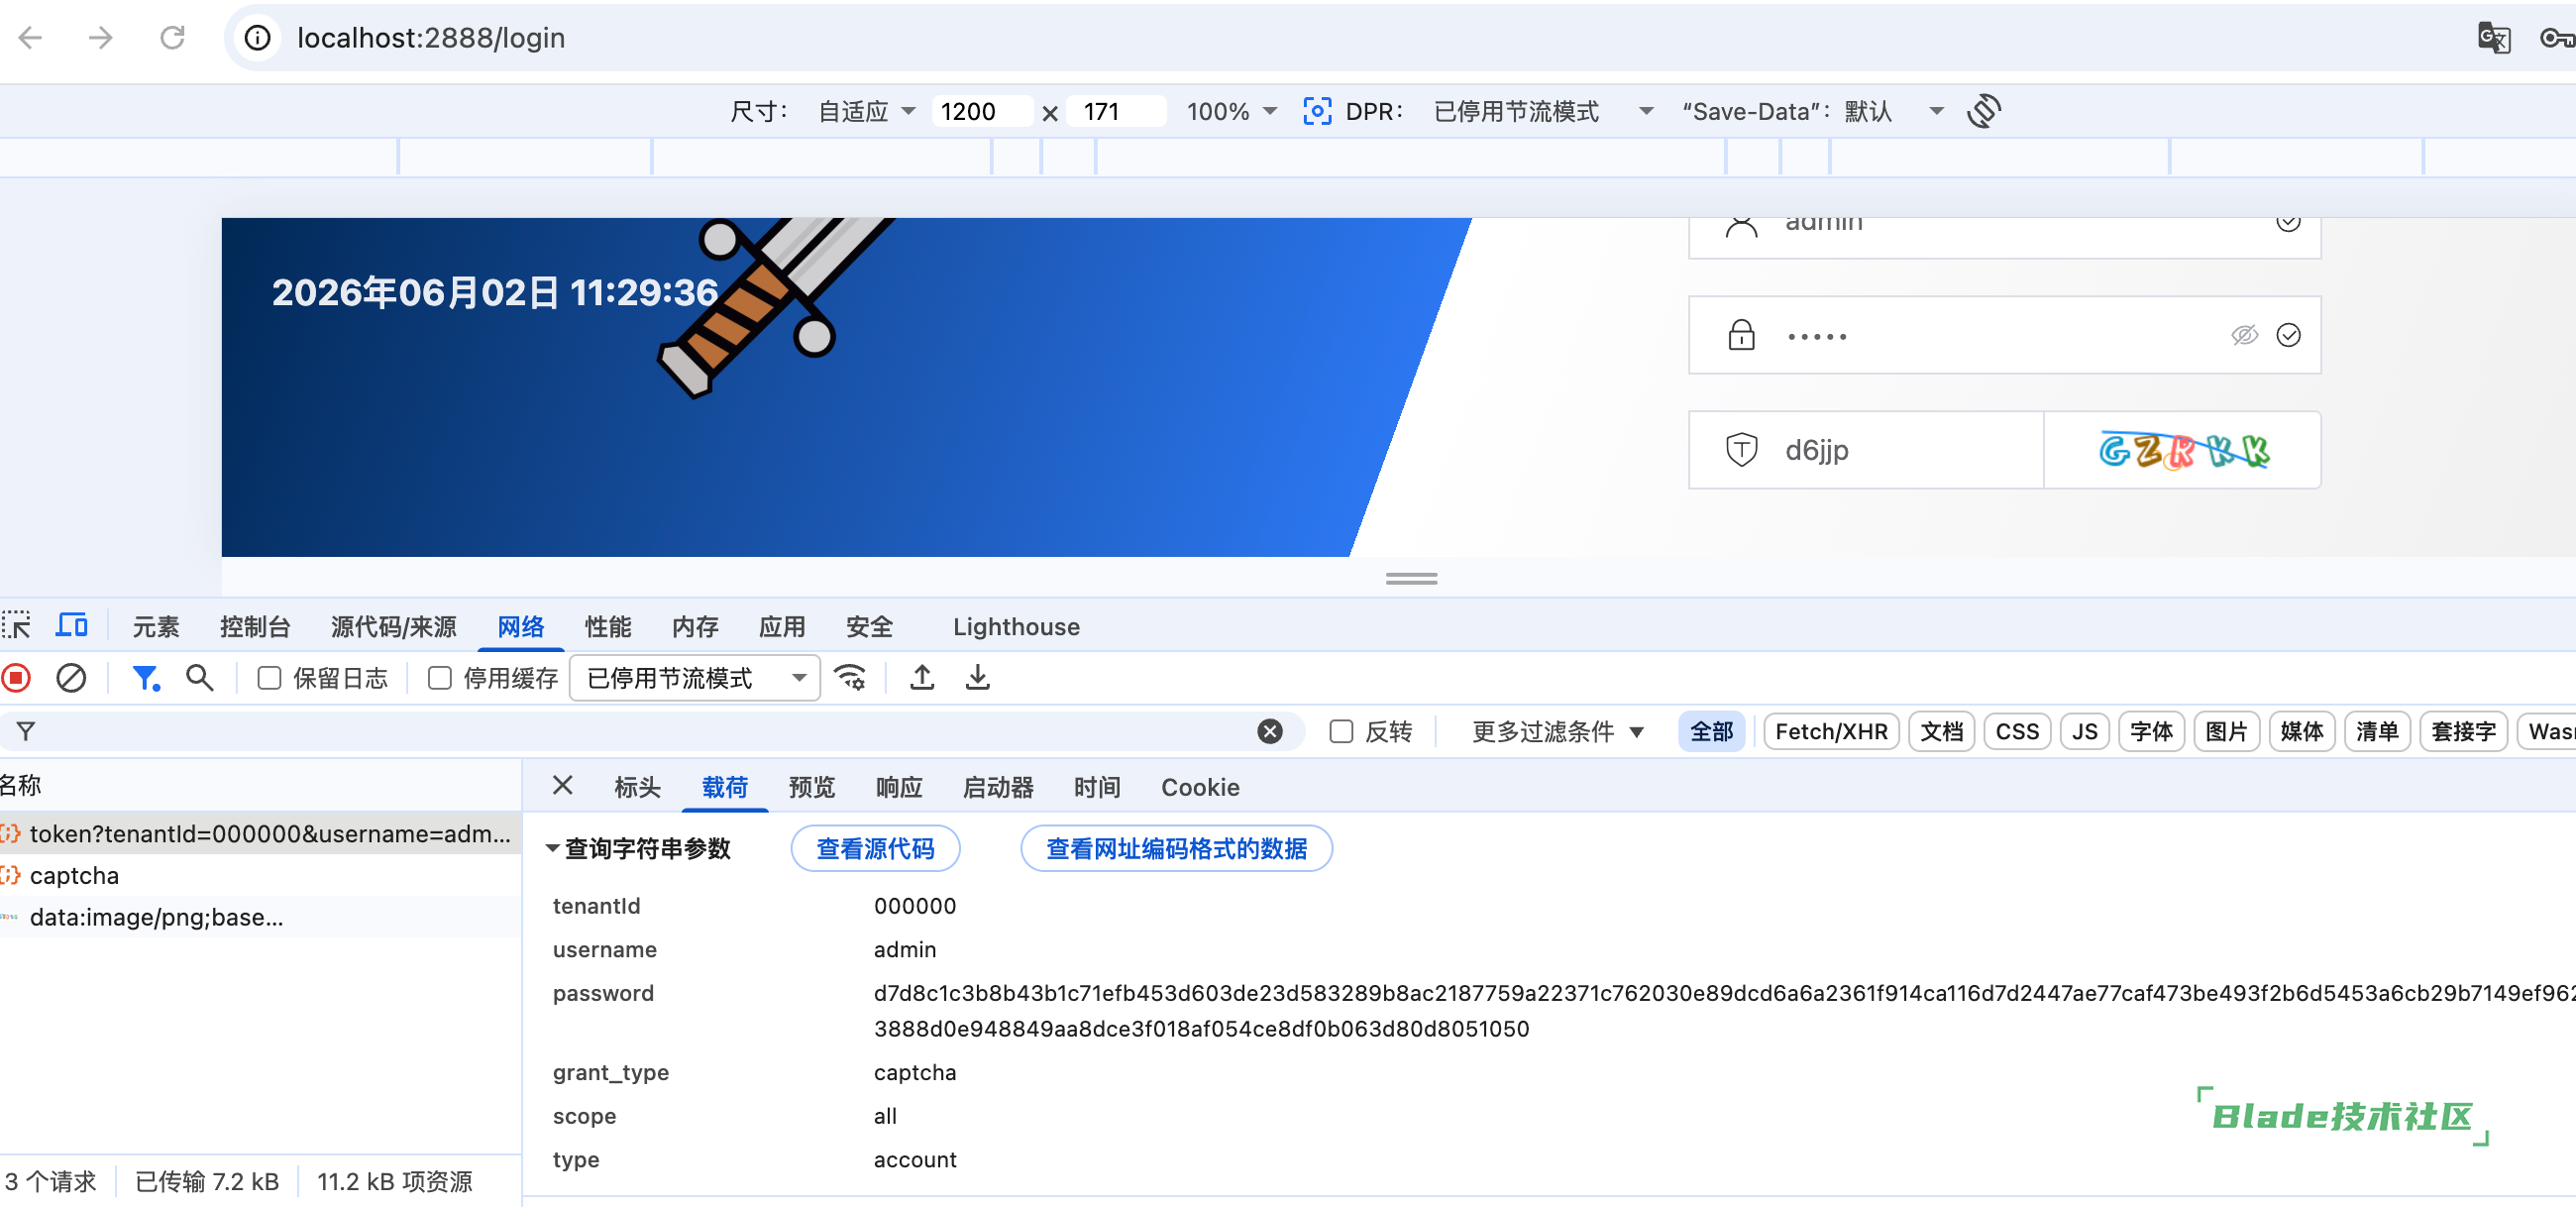Open the 100% zoom dropdown
Screen dimensions: 2576x1207
point(1231,111)
